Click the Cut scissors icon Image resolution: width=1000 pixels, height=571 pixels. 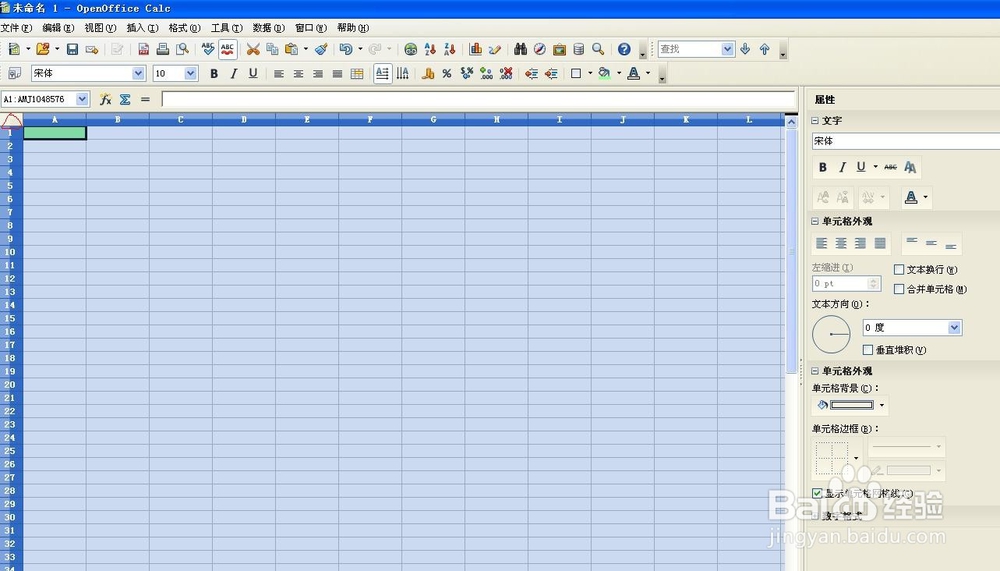(253, 49)
